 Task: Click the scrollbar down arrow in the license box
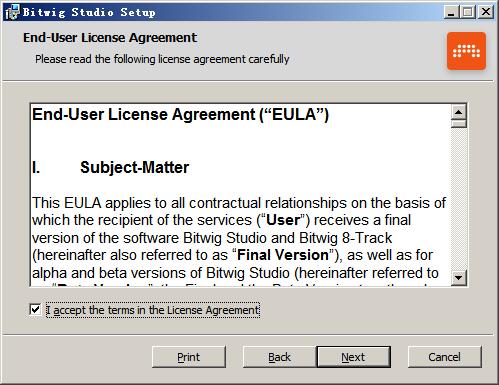(459, 277)
